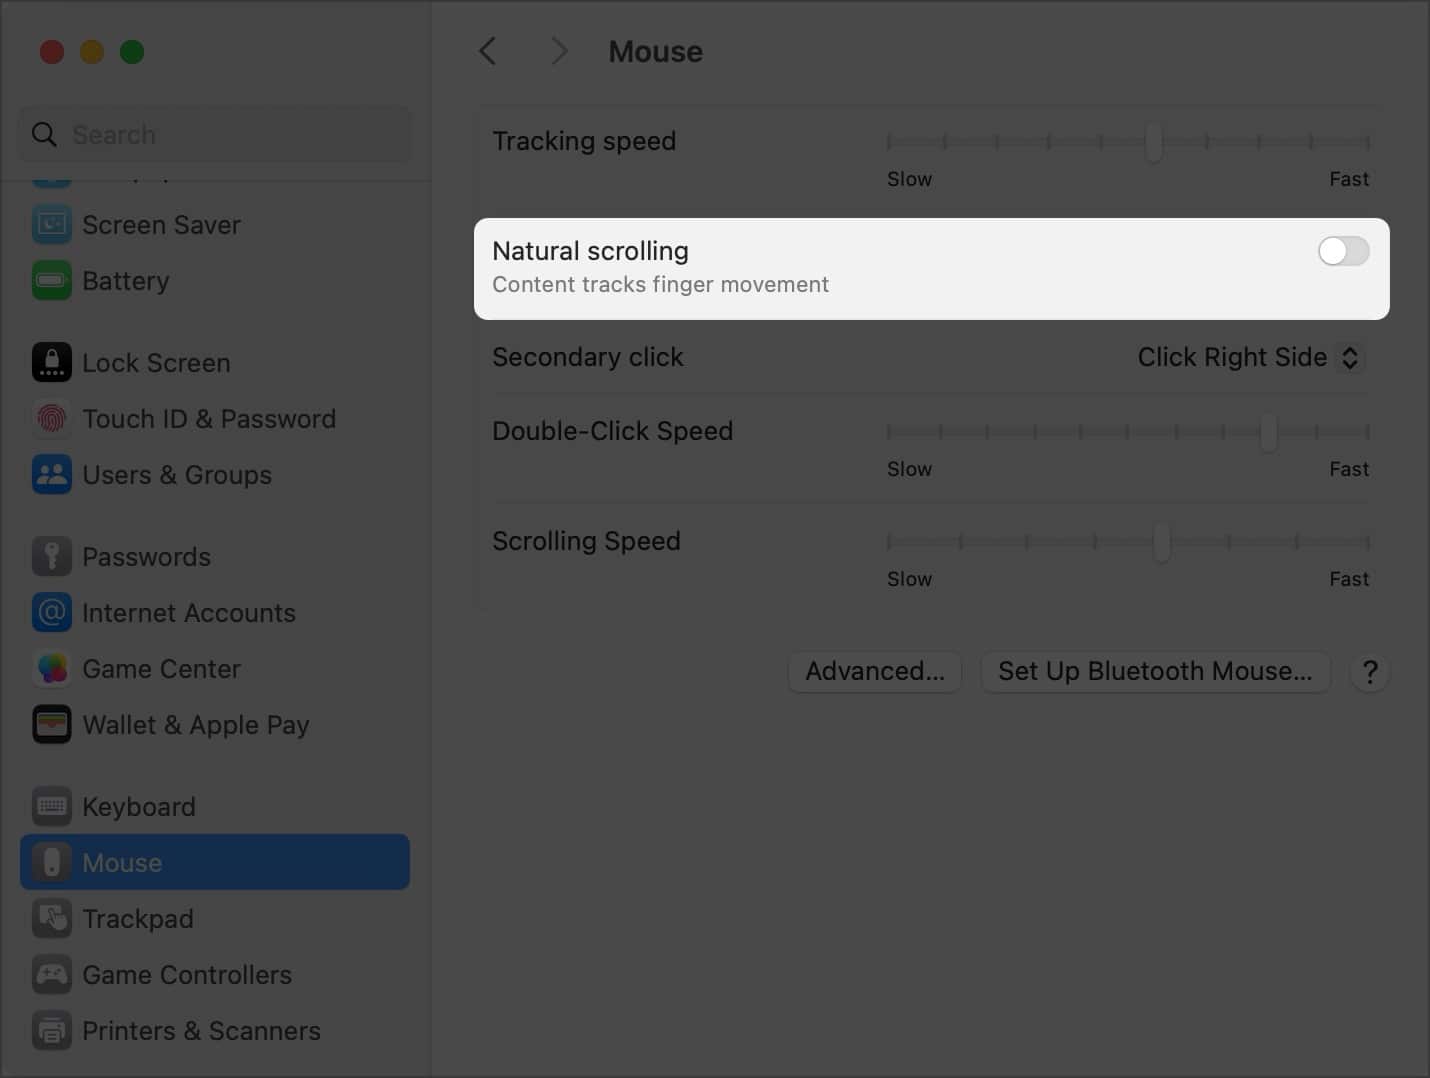Click the Double-Click Speed slider handle
The width and height of the screenshot is (1430, 1078).
[1268, 432]
